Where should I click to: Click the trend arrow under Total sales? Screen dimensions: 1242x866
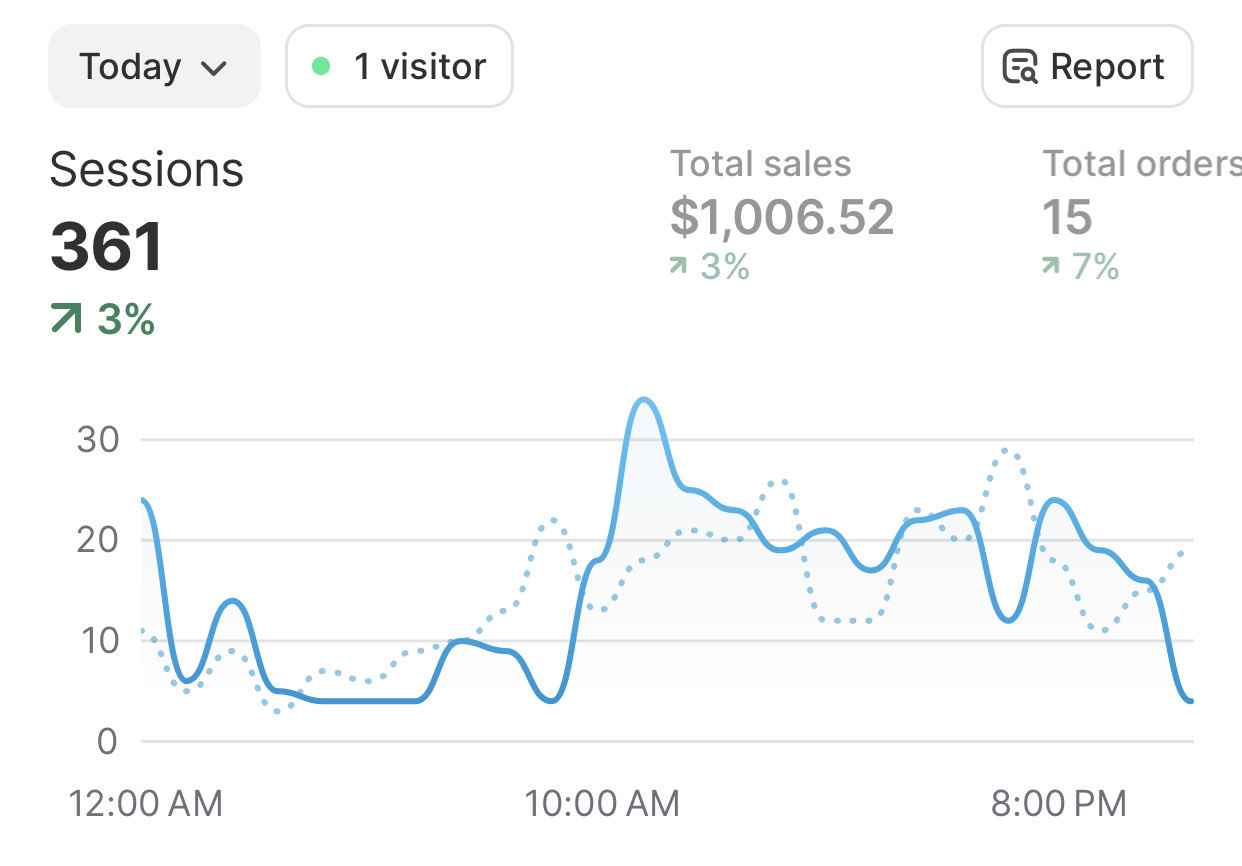coord(679,266)
